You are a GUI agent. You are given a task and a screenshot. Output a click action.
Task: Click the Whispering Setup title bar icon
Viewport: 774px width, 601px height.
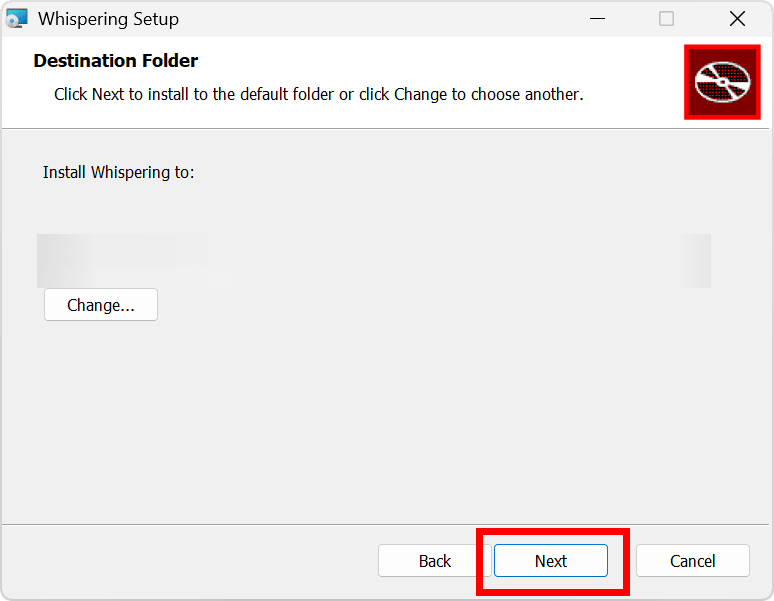(x=17, y=19)
